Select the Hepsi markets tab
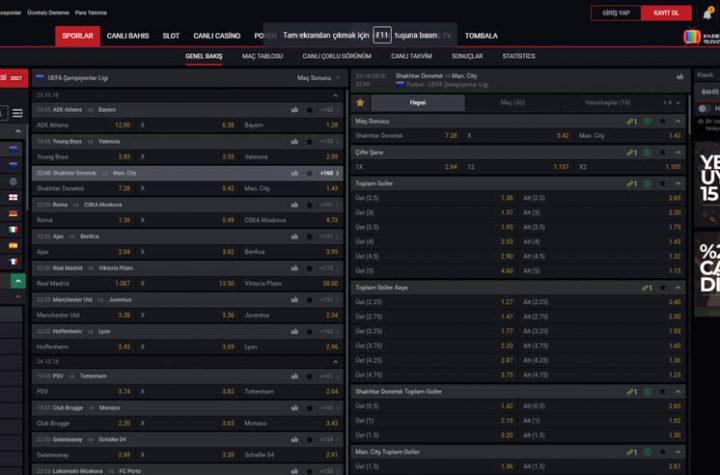 417,103
